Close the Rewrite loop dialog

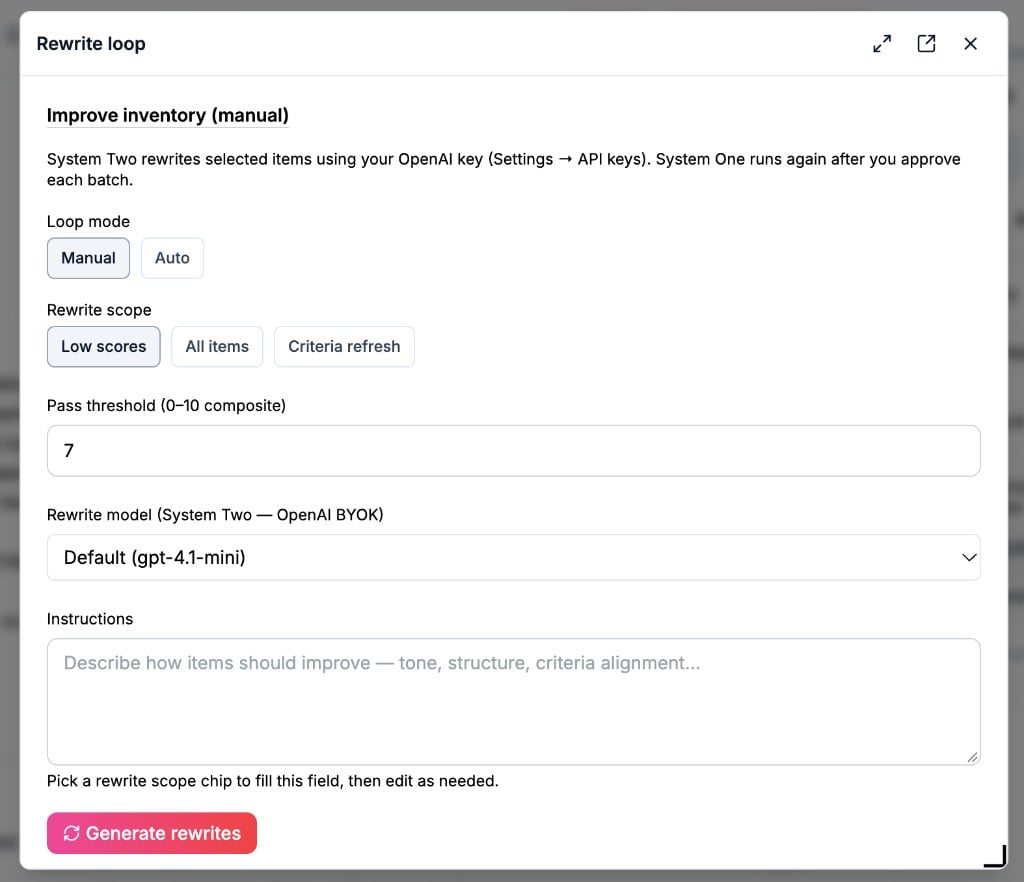click(970, 44)
